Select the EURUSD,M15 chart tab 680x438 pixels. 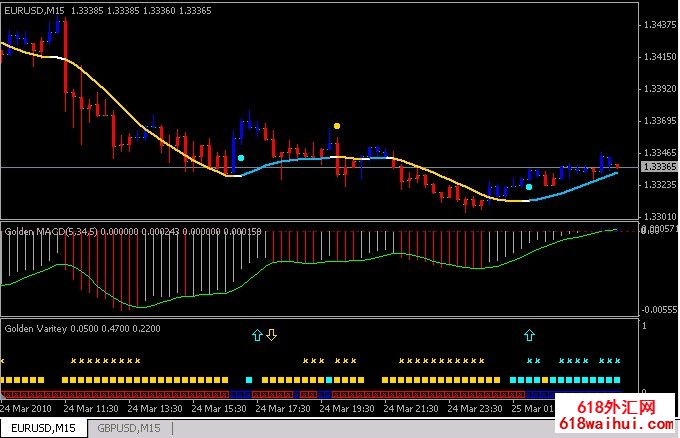42,428
